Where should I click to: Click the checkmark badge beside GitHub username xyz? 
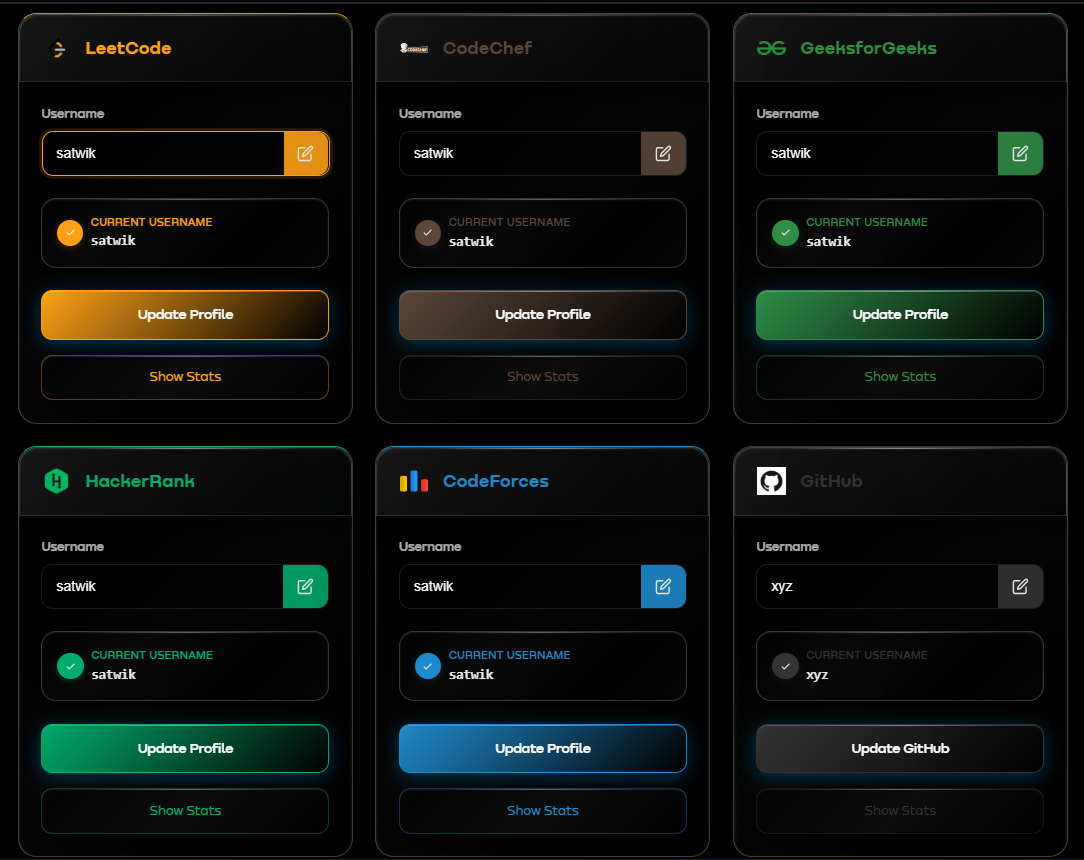coord(785,666)
